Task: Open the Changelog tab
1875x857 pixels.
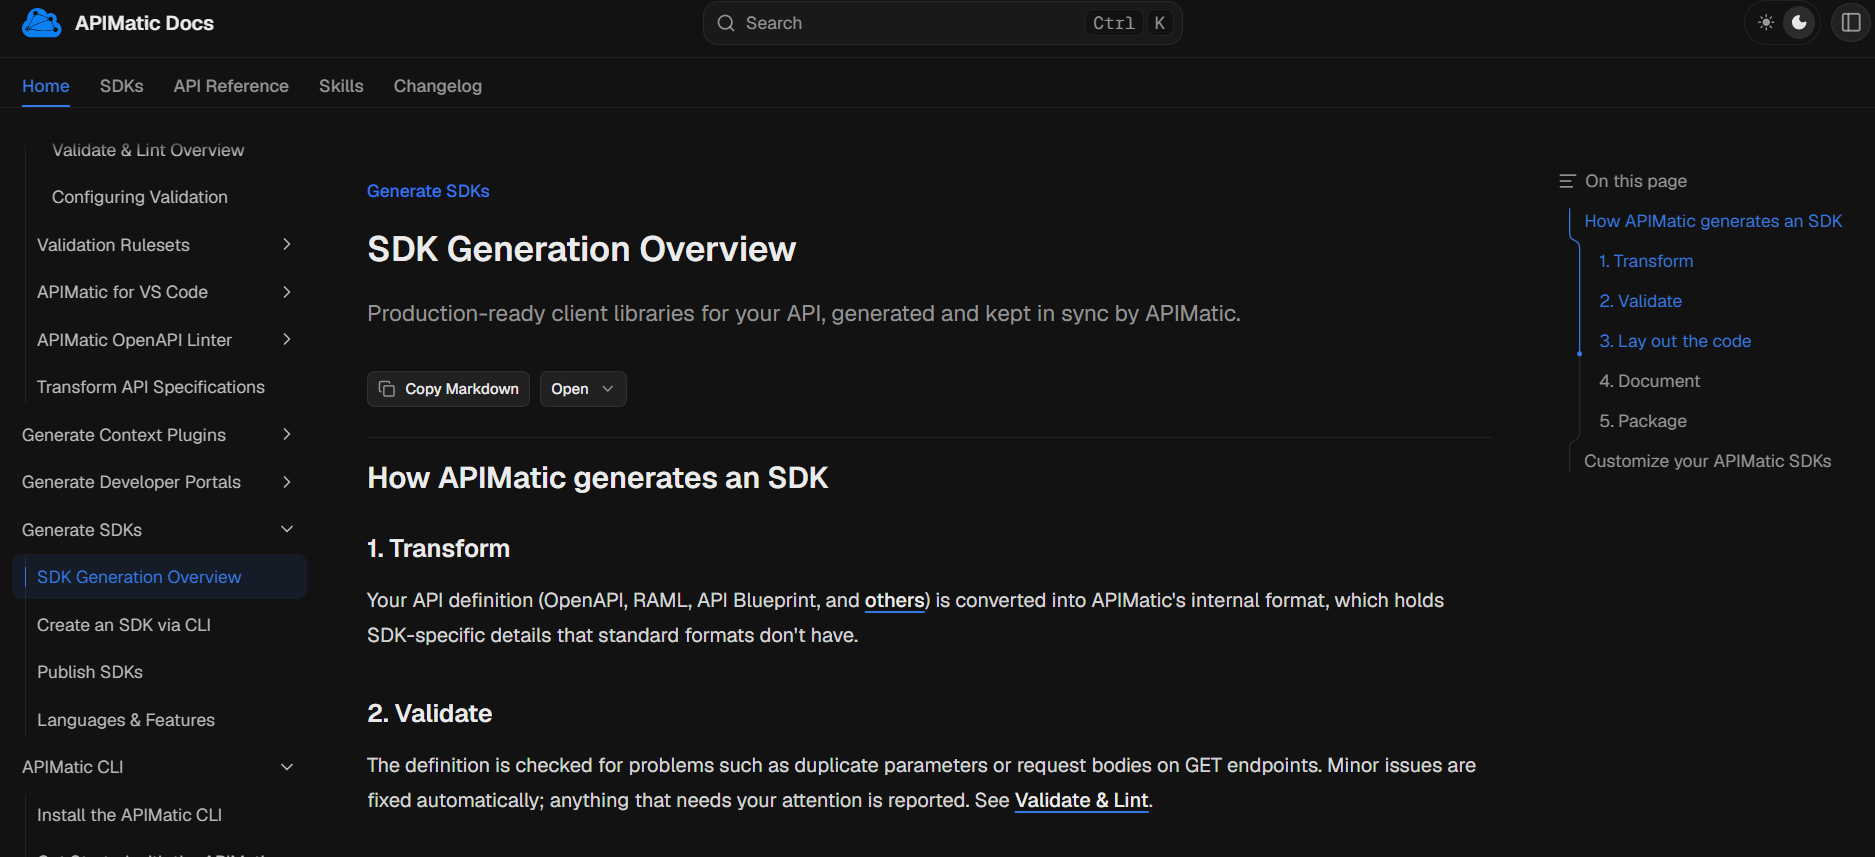Action: (x=438, y=86)
